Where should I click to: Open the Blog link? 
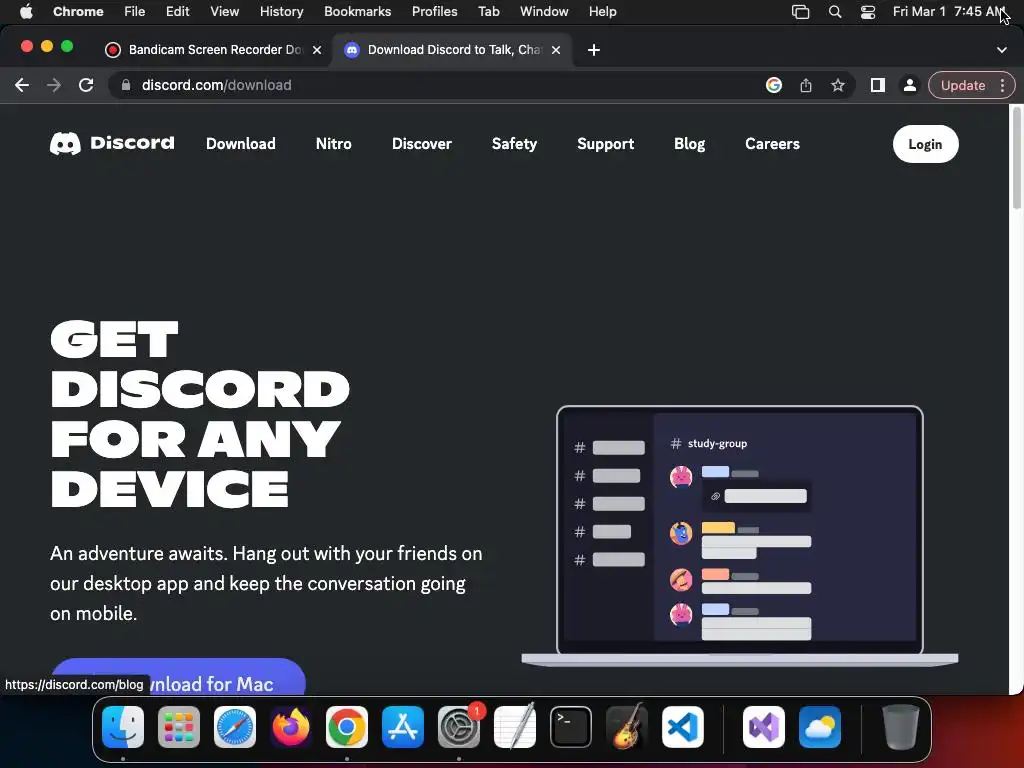[690, 144]
